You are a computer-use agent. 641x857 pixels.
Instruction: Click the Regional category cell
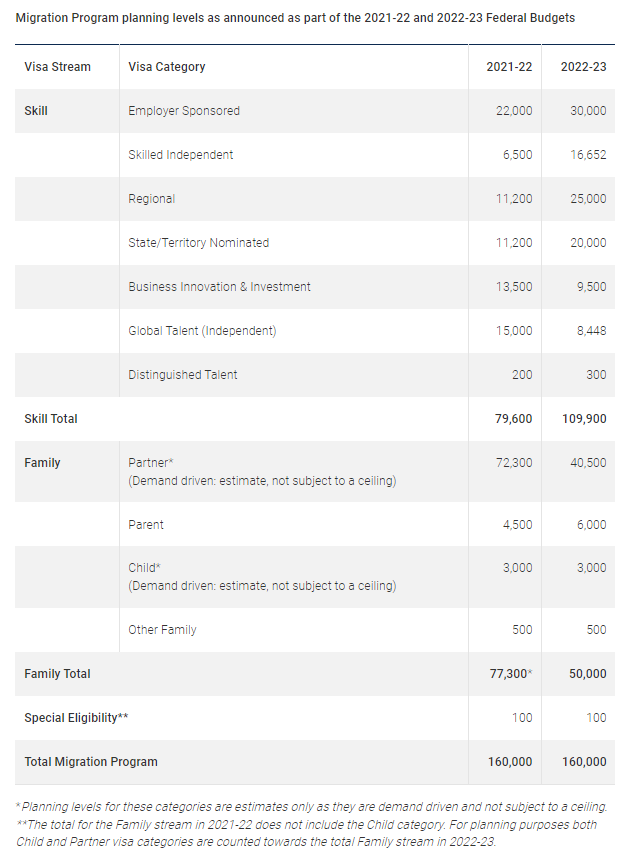tap(152, 199)
